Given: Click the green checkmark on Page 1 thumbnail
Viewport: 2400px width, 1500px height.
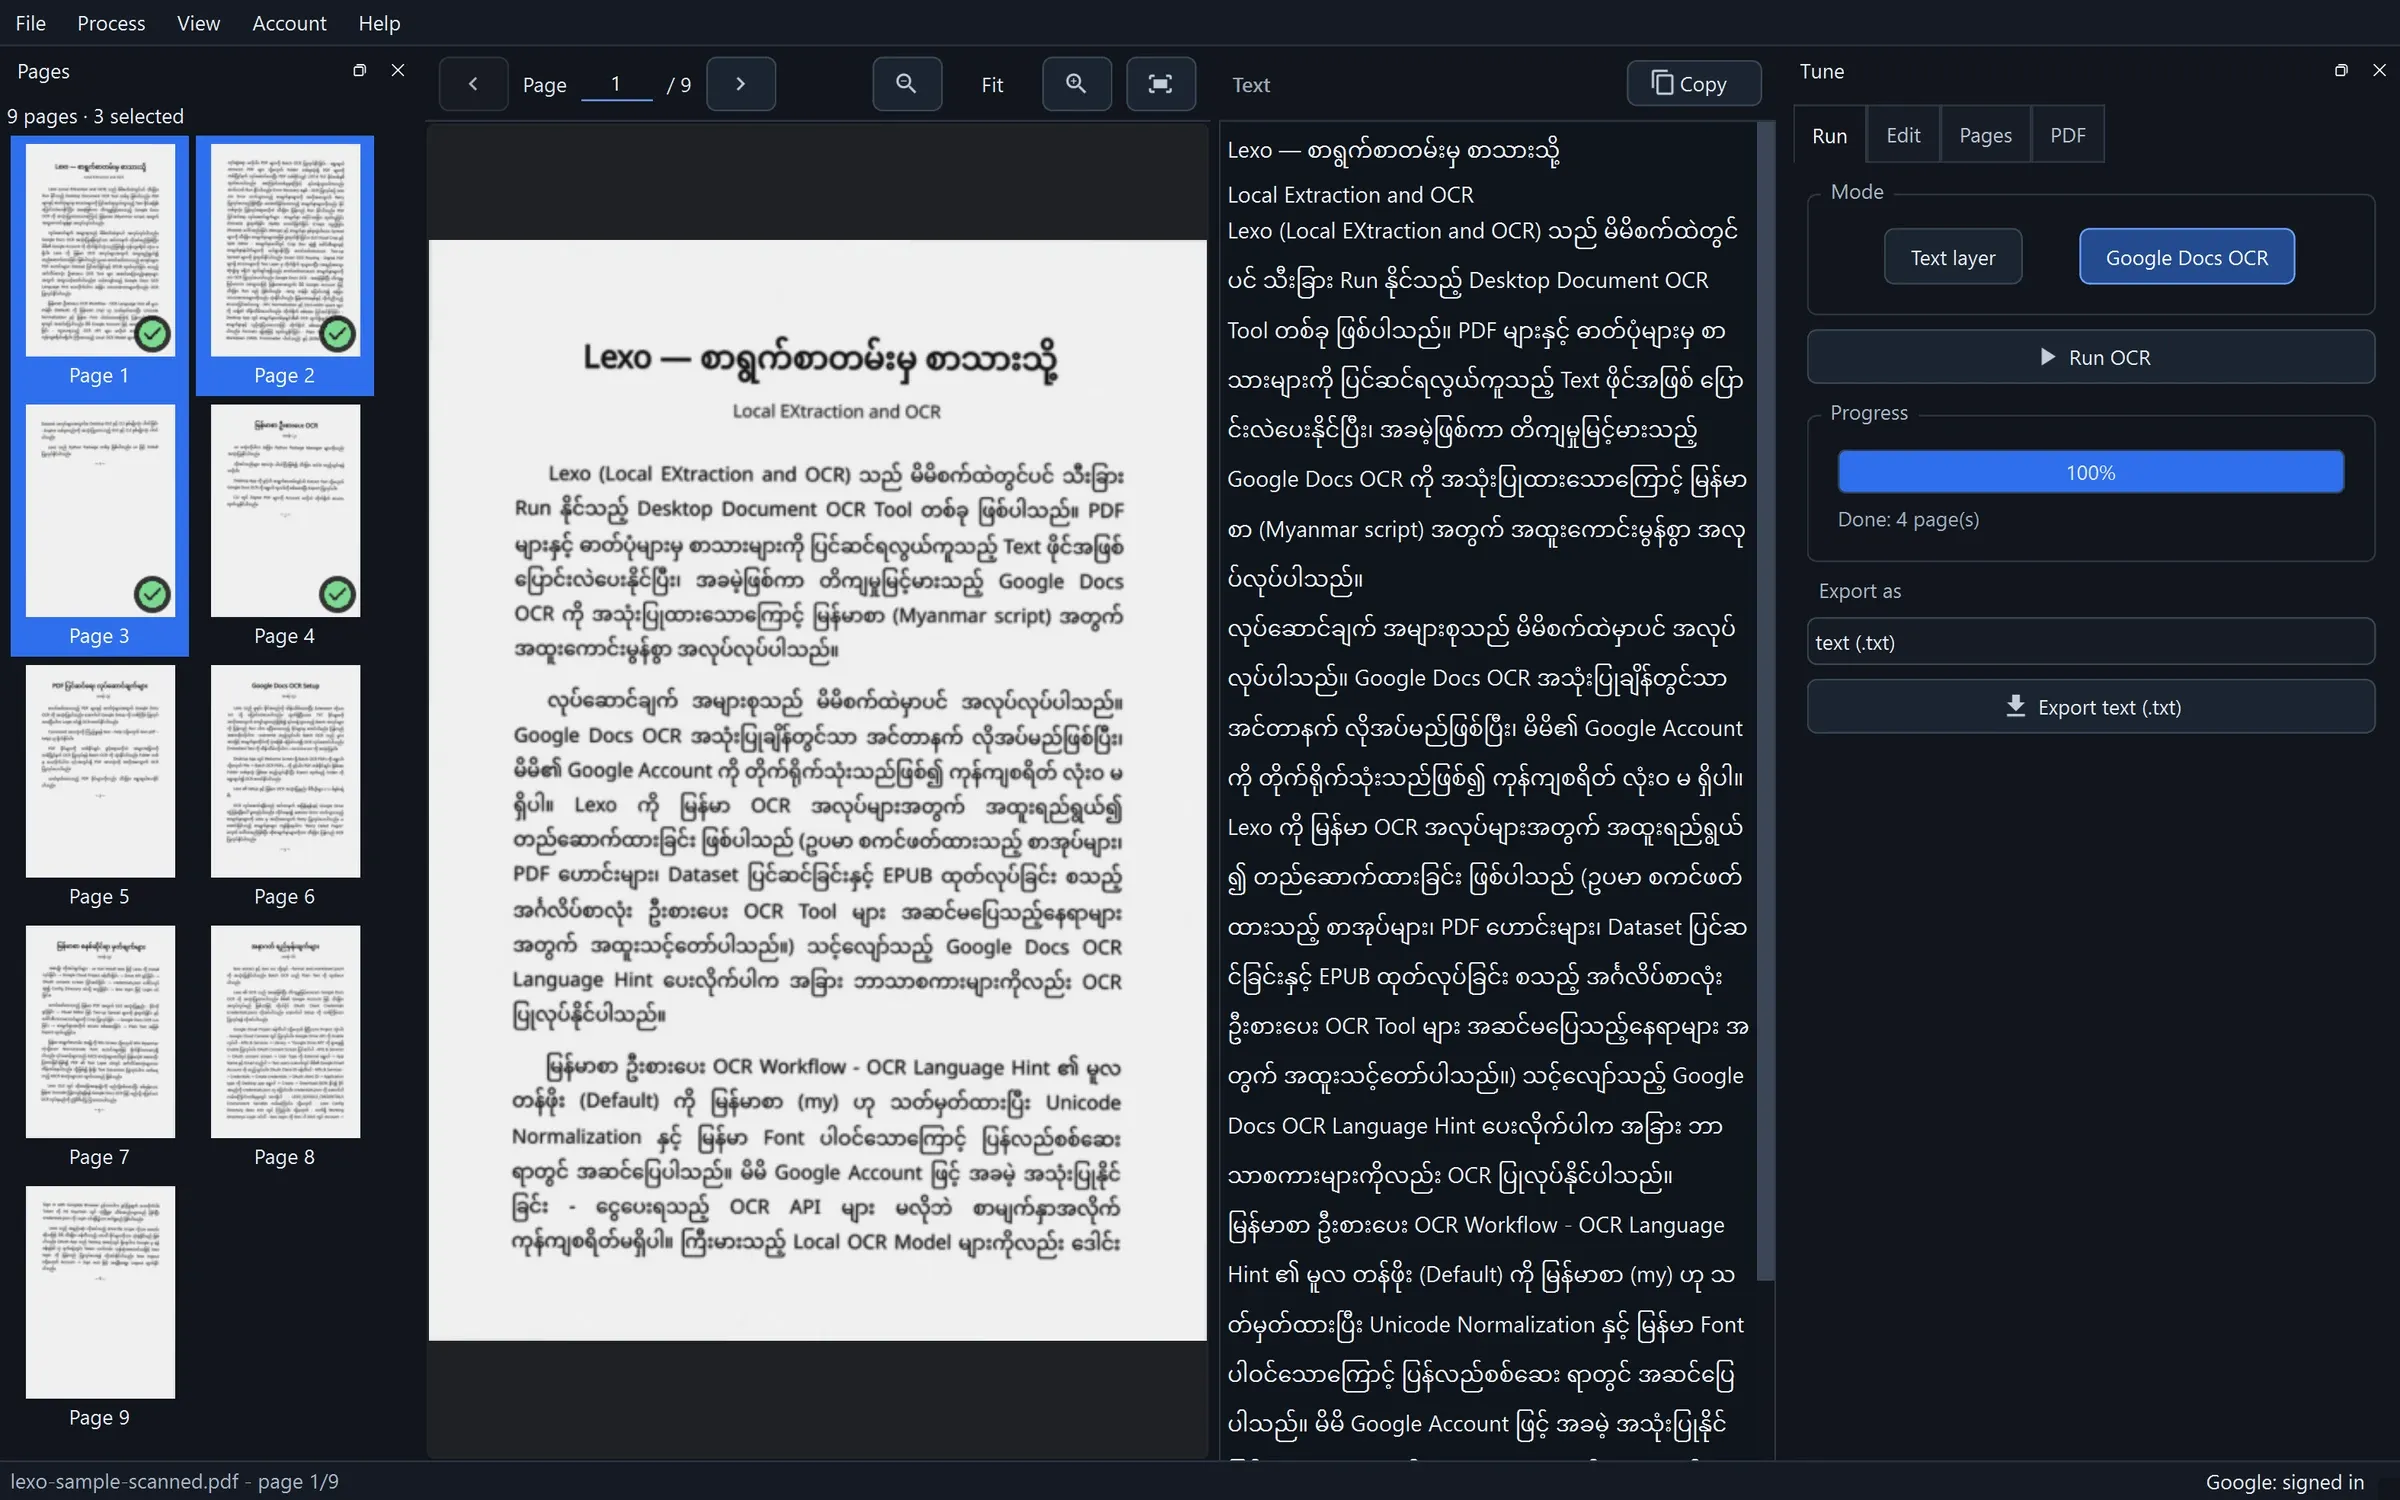Looking at the screenshot, I should coord(152,334).
